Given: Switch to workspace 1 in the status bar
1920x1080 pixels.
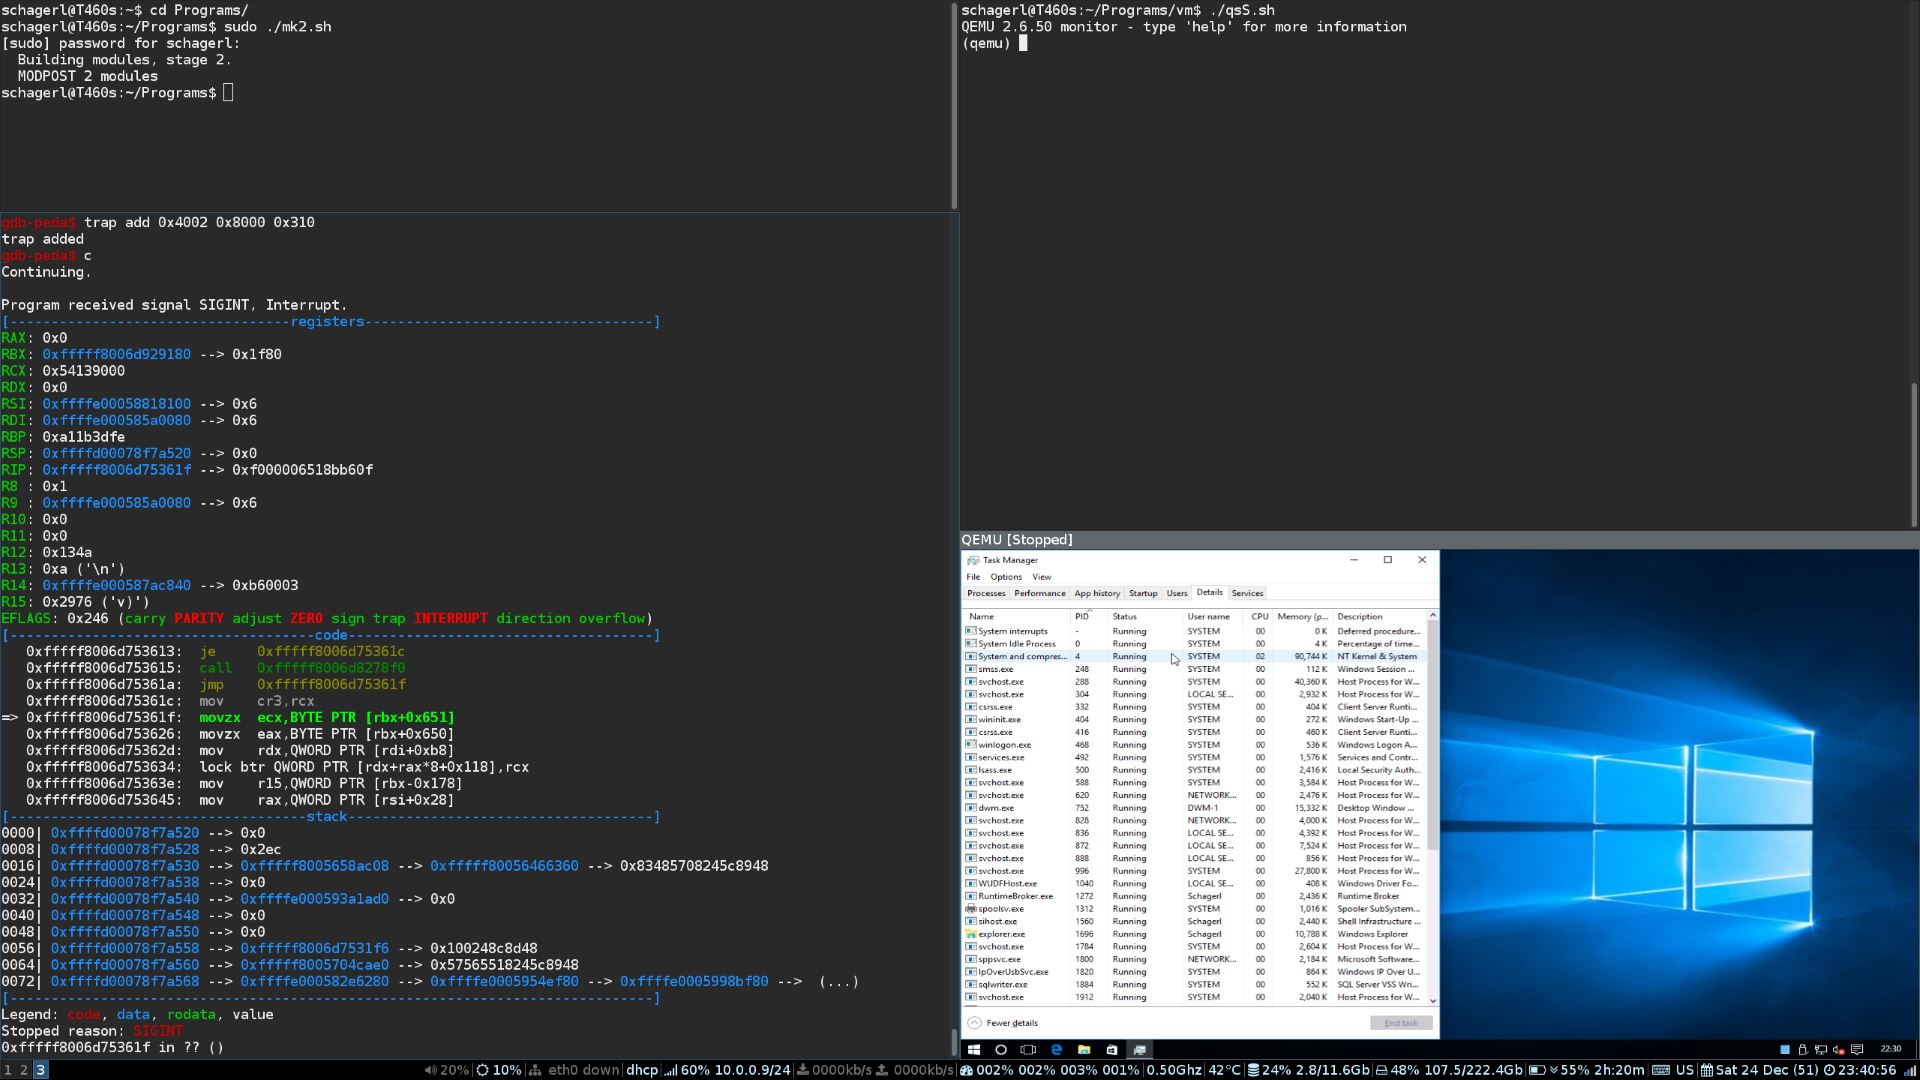Looking at the screenshot, I should [7, 1070].
